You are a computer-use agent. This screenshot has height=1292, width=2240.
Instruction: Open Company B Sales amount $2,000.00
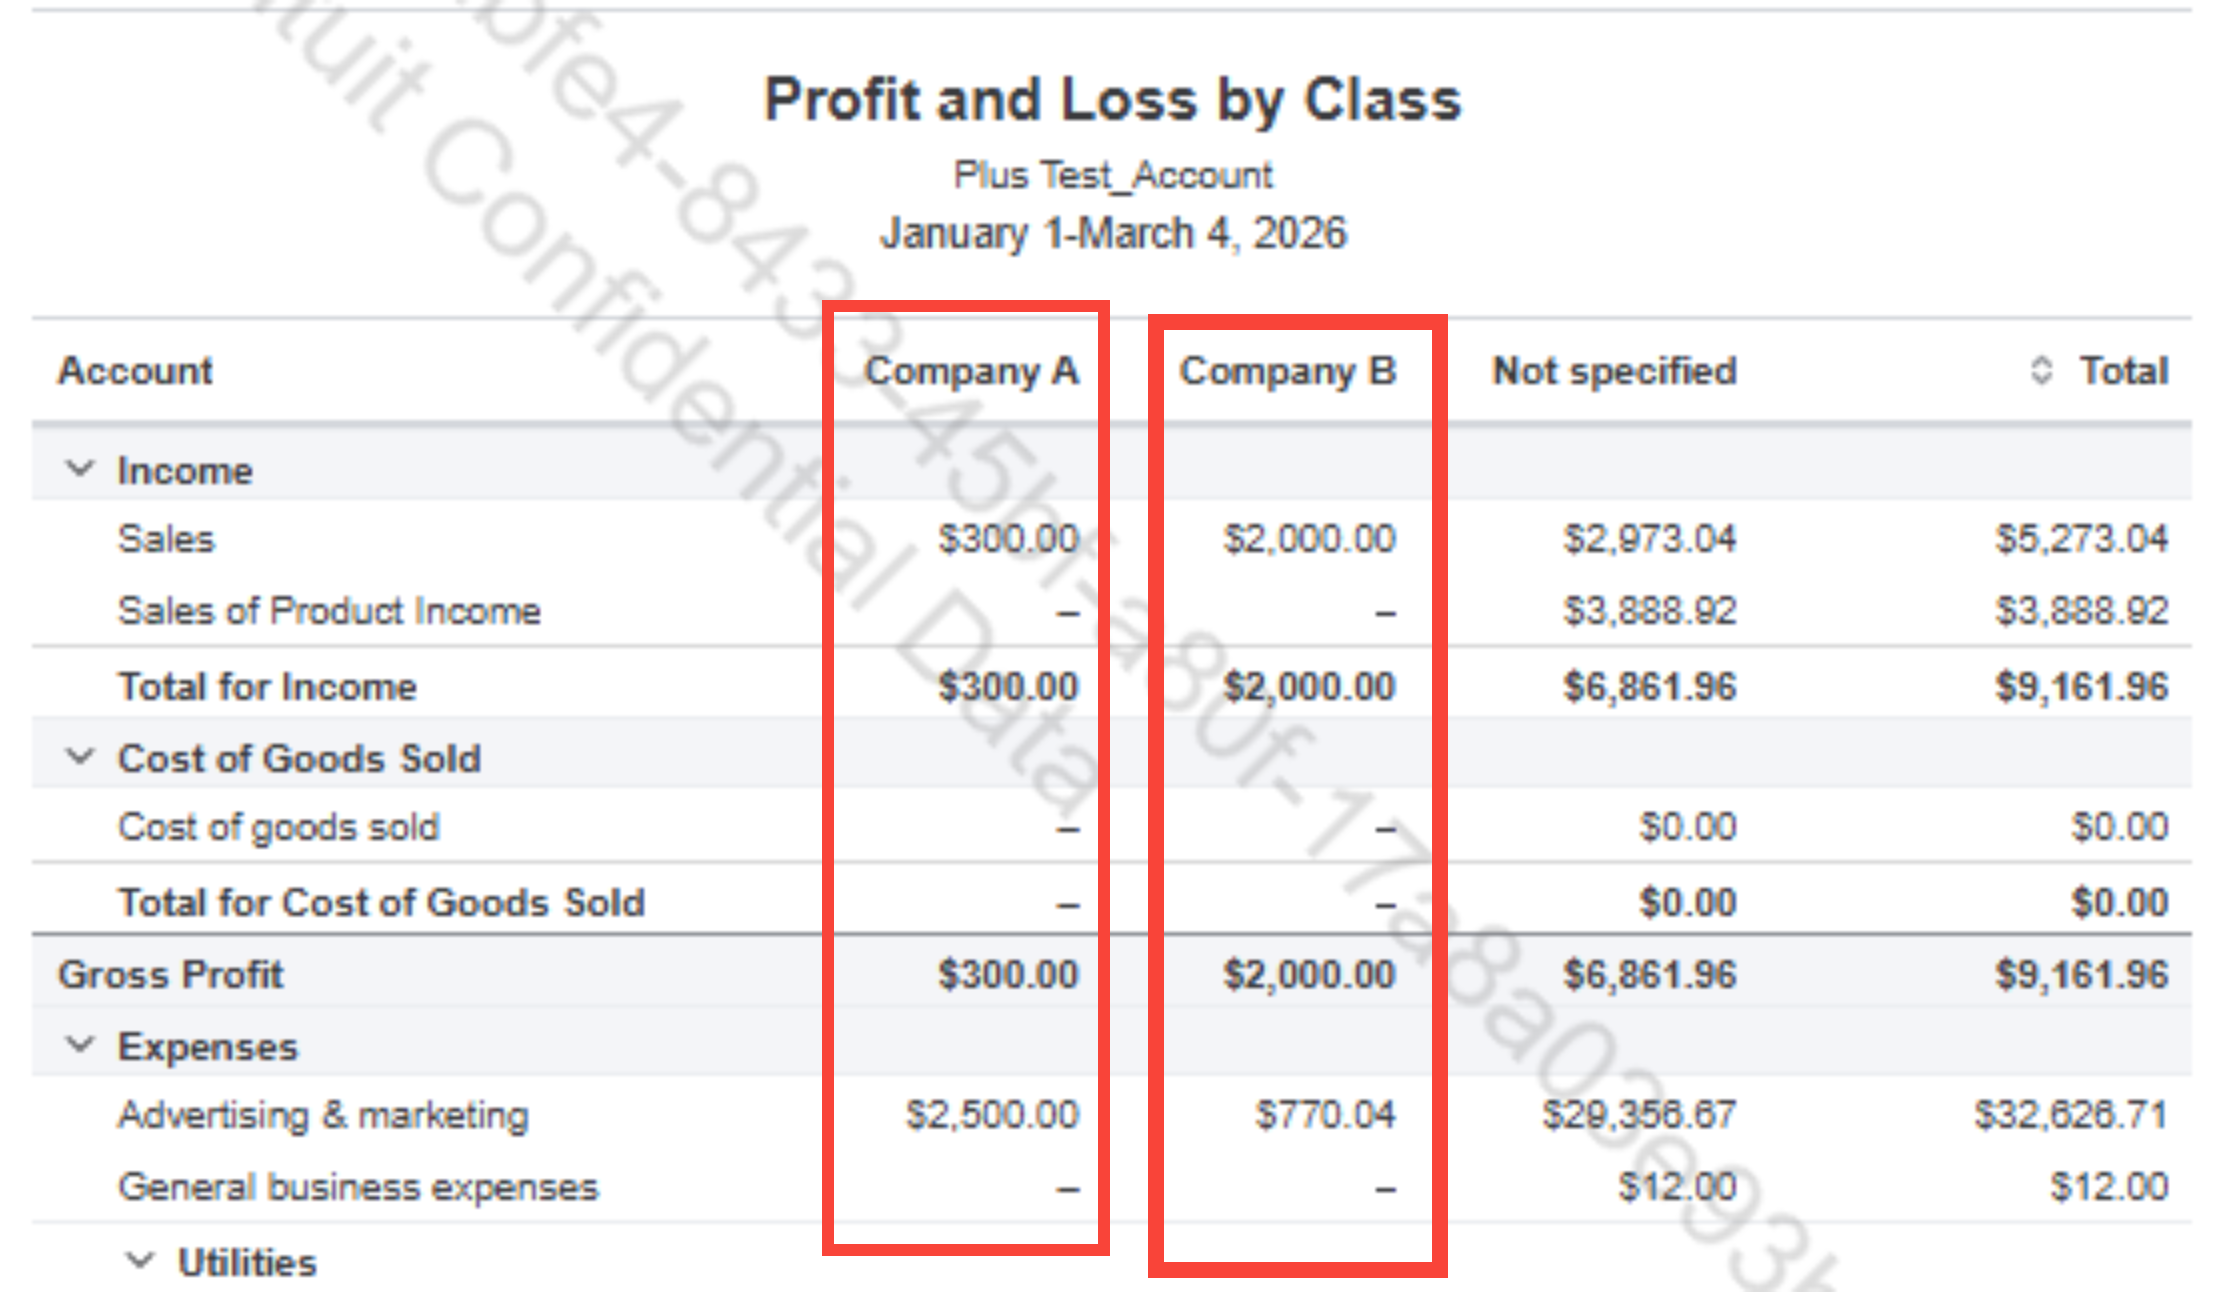pyautogui.click(x=1309, y=539)
